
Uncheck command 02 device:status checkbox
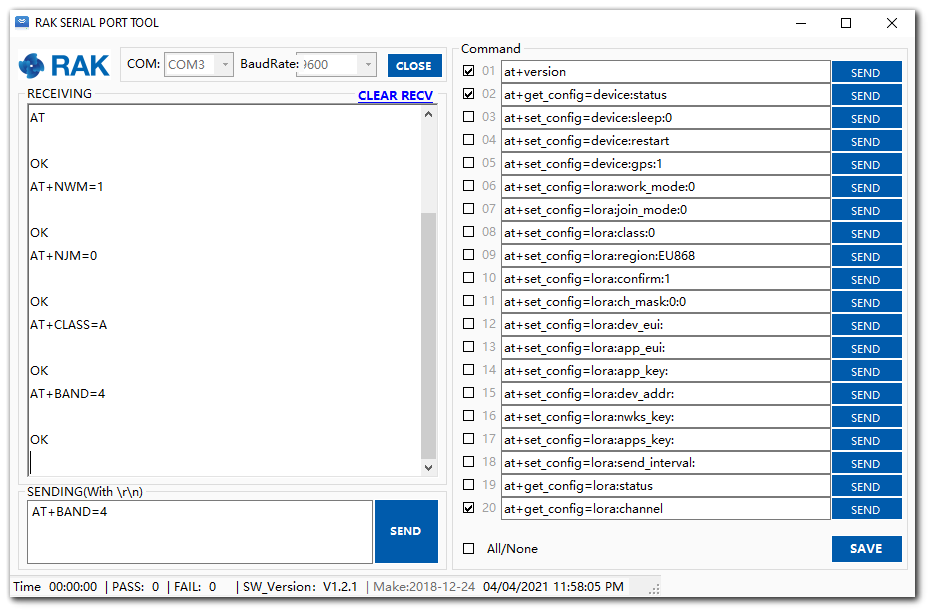[x=469, y=94]
